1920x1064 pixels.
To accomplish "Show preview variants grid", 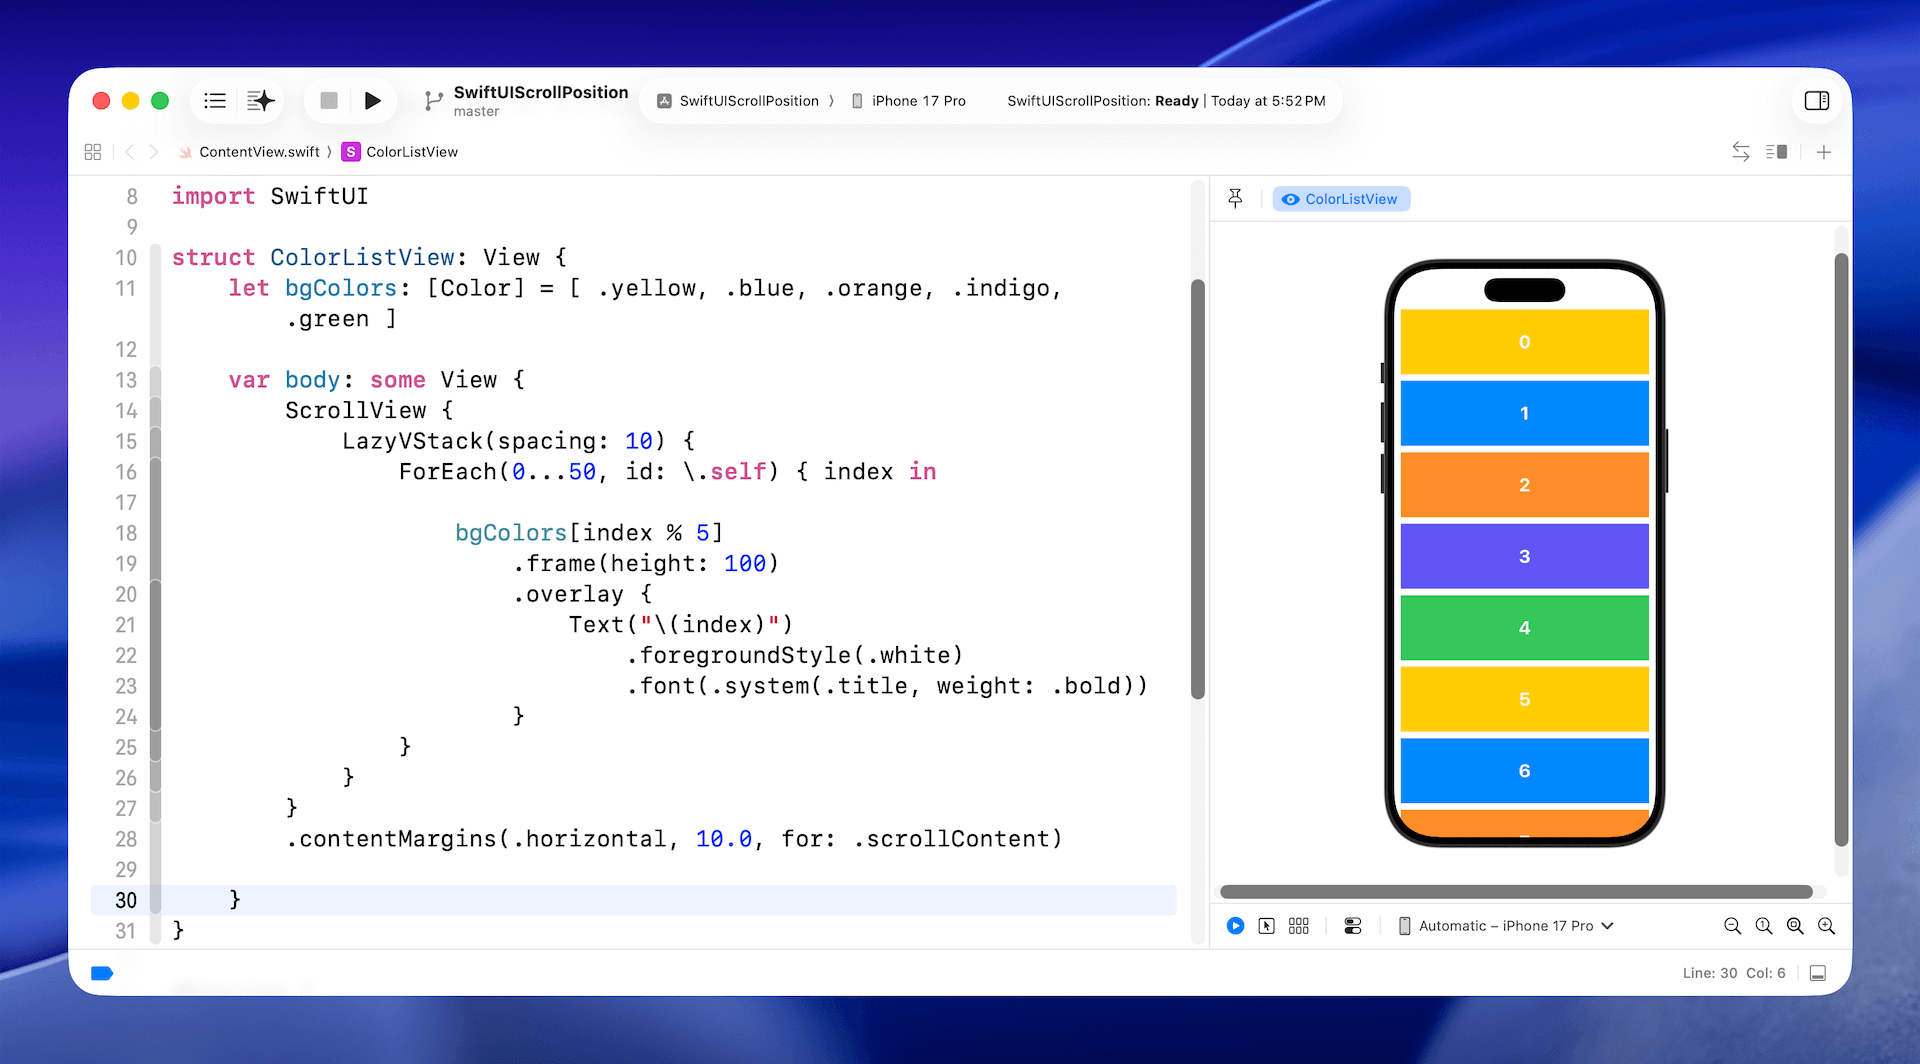I will tap(1299, 926).
